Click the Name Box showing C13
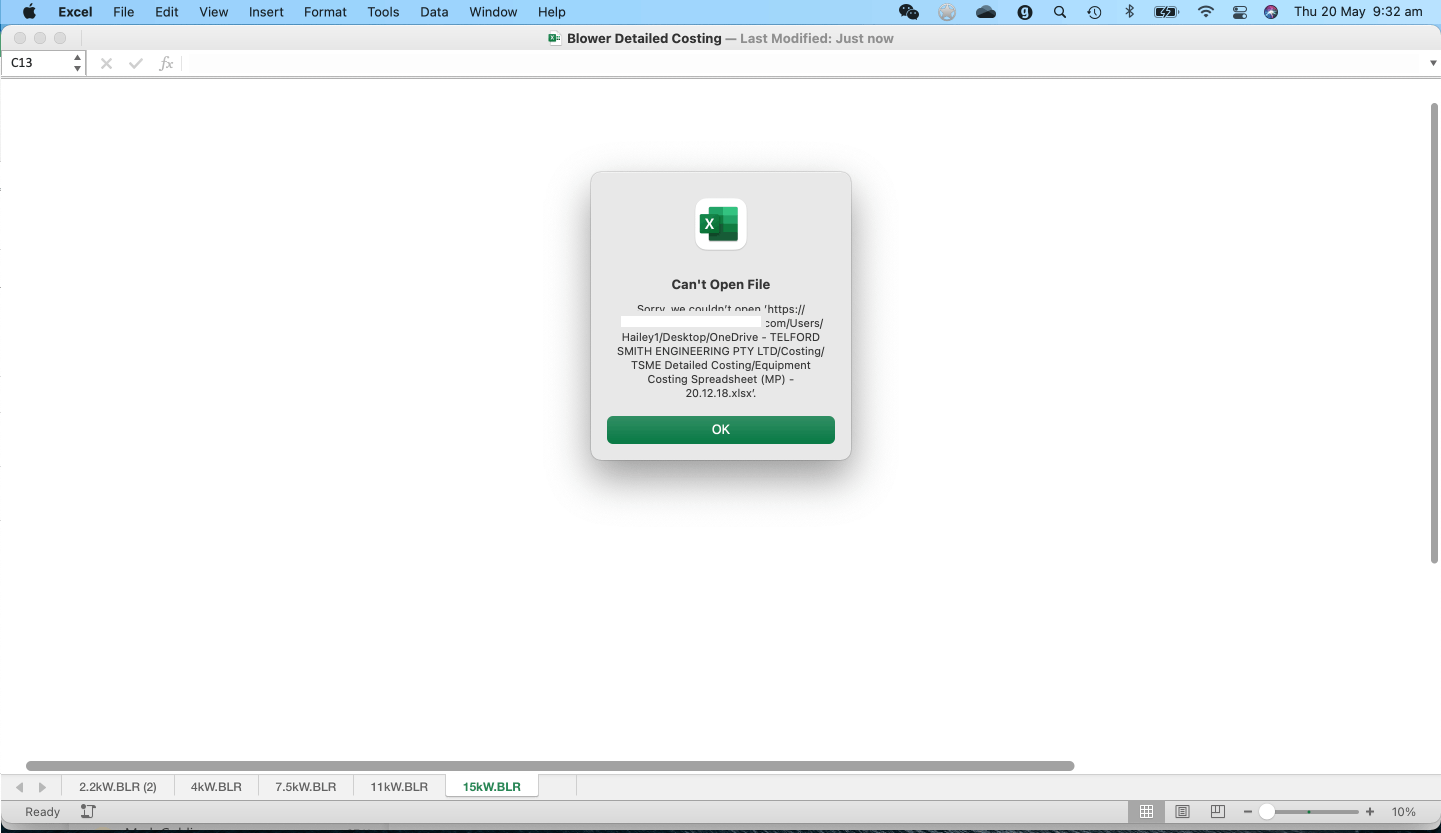 [36, 63]
